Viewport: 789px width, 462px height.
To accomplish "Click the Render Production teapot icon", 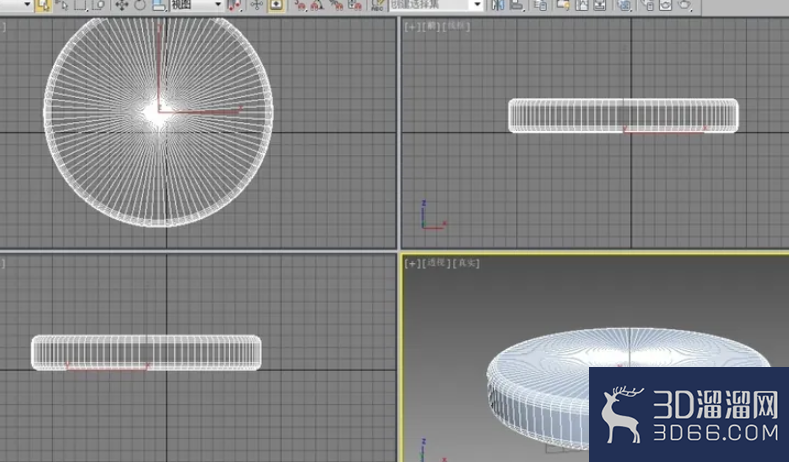I will (x=685, y=5).
